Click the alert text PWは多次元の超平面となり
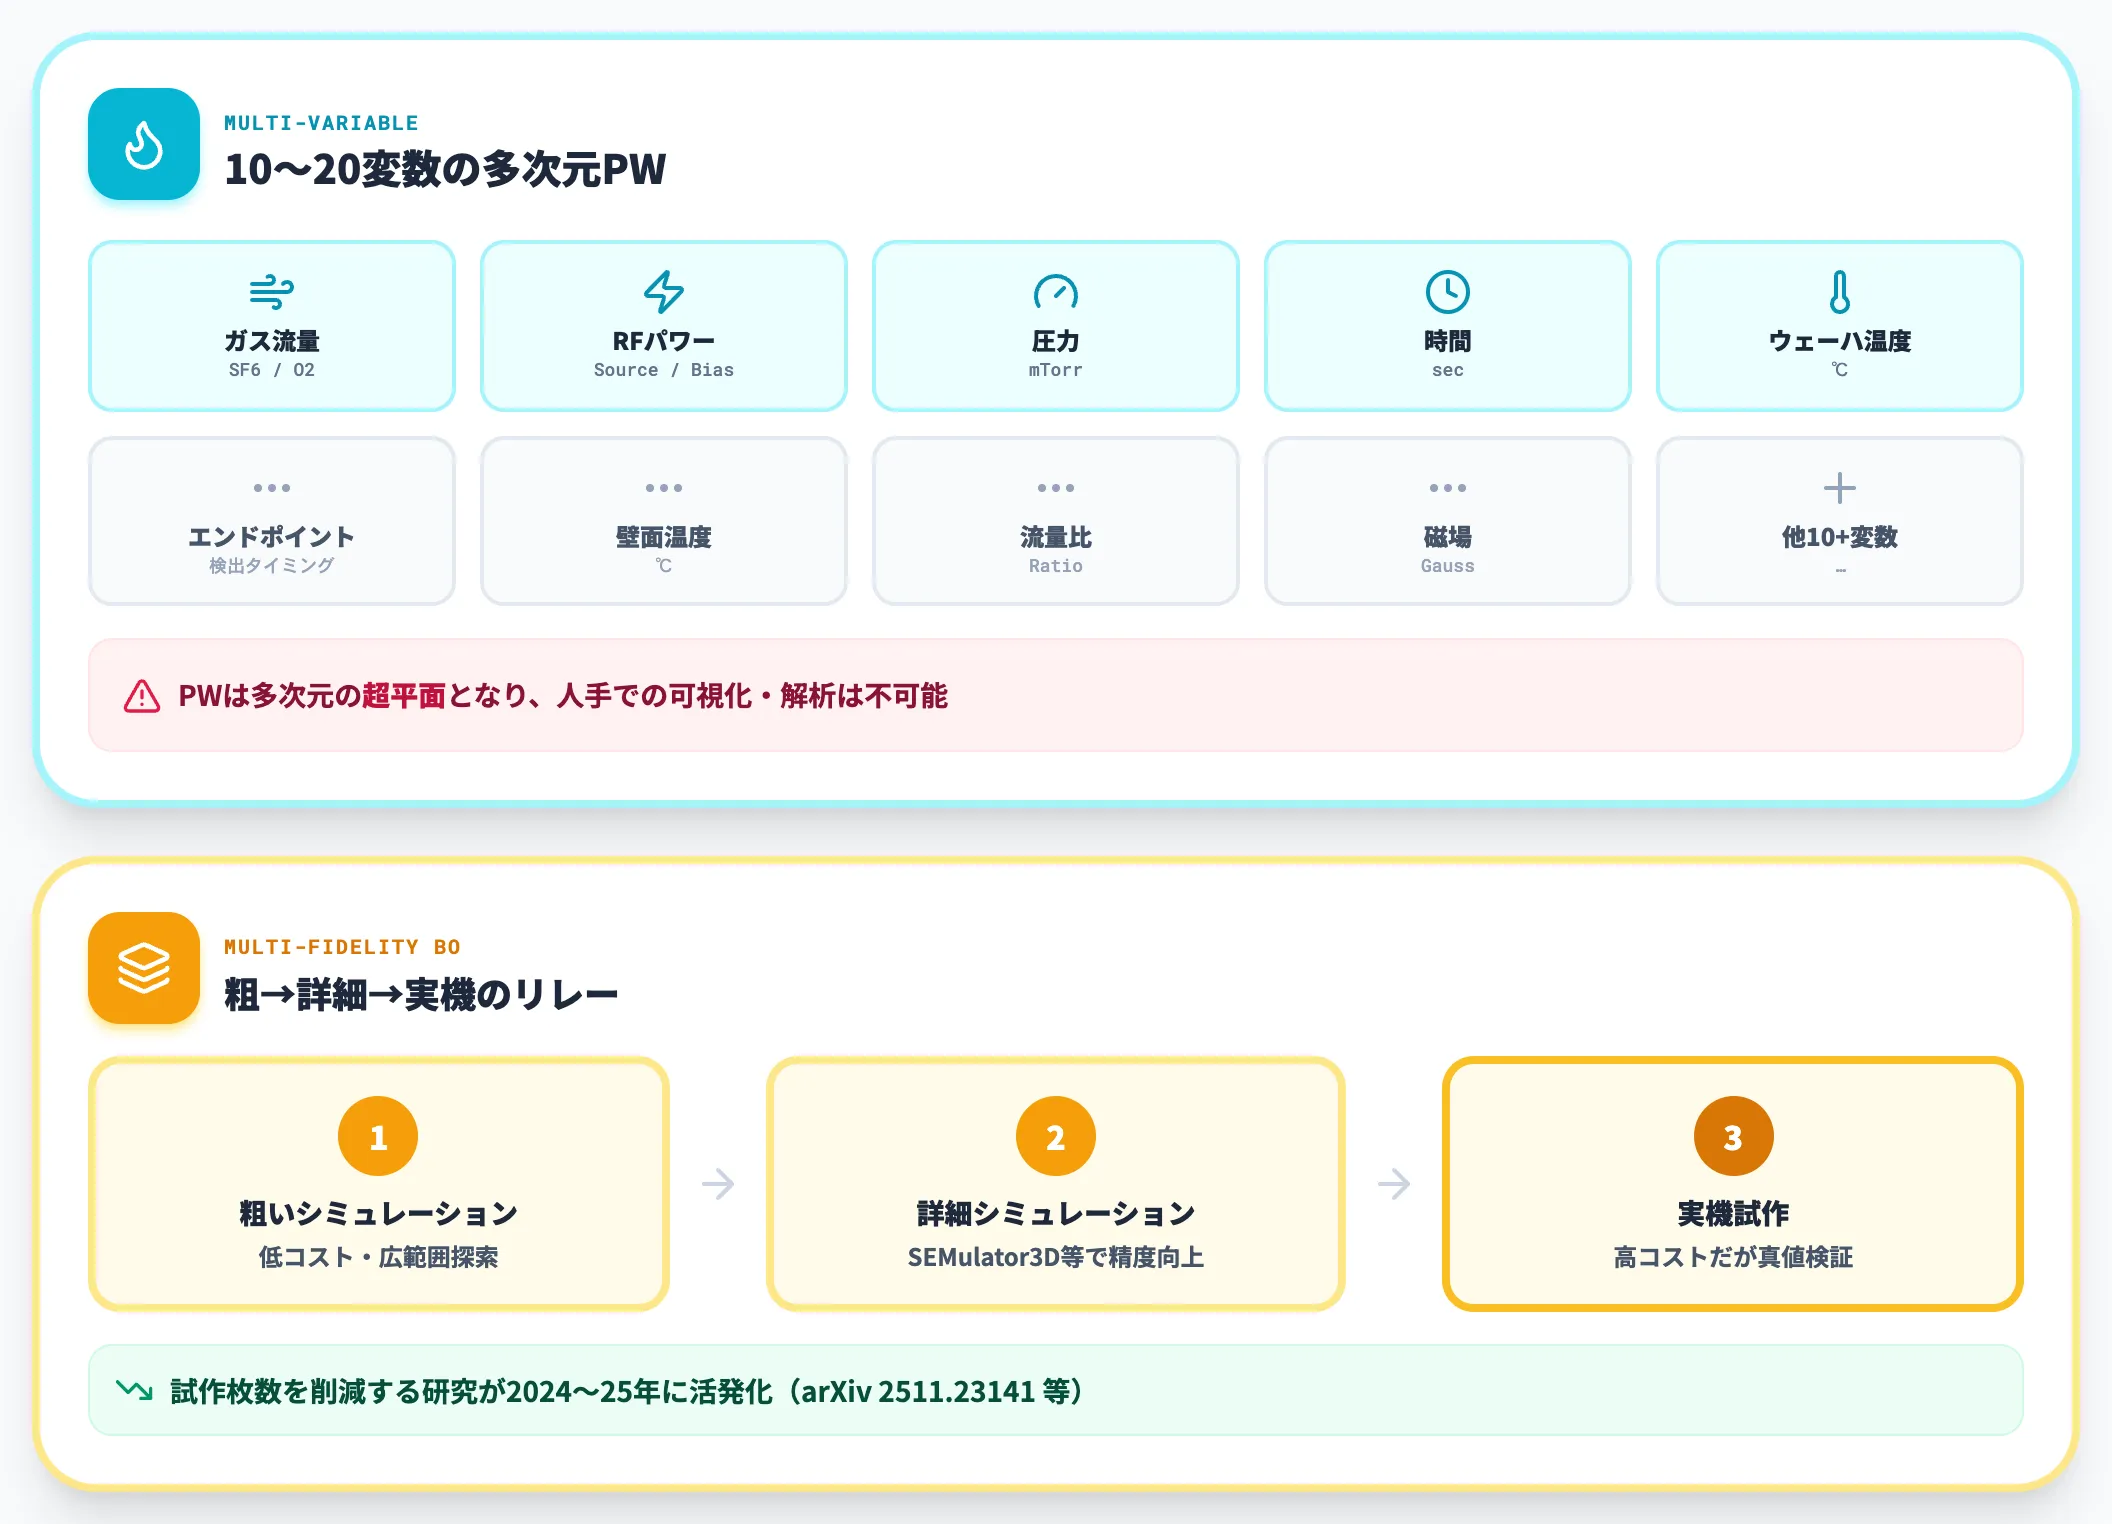The image size is (2112, 1524). coord(563,696)
